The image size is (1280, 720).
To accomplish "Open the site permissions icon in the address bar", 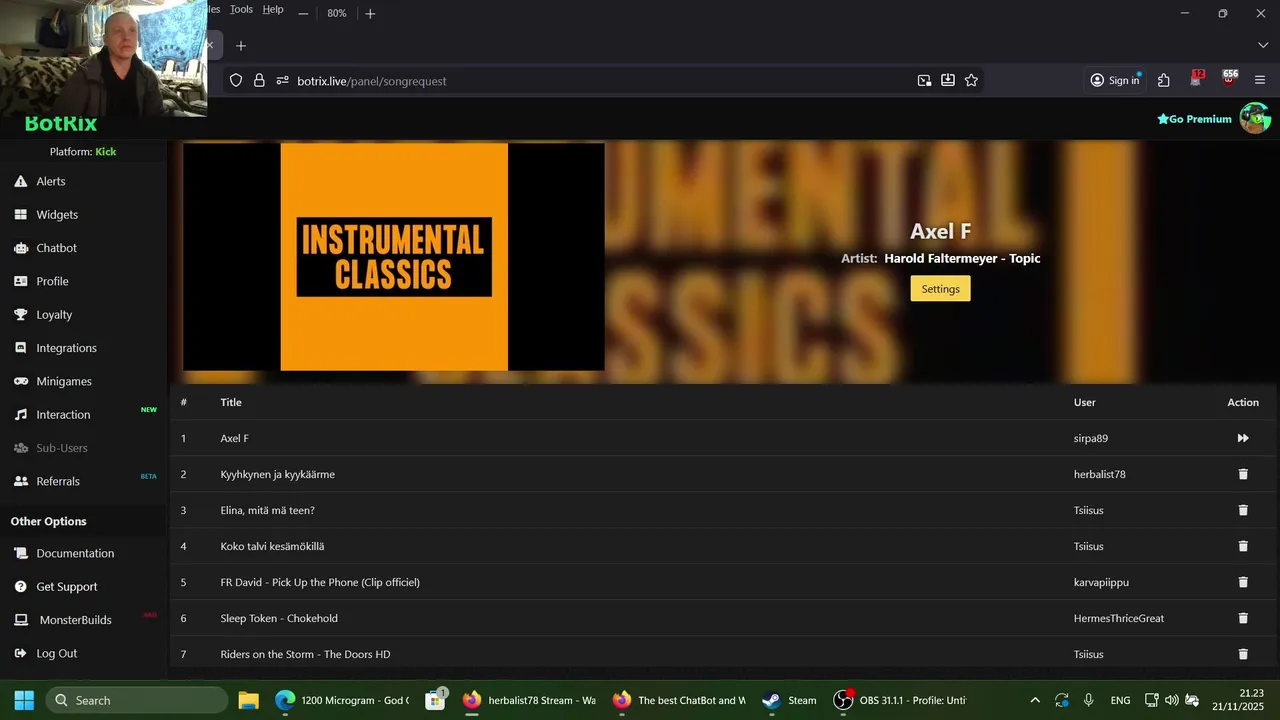I will pyautogui.click(x=282, y=81).
